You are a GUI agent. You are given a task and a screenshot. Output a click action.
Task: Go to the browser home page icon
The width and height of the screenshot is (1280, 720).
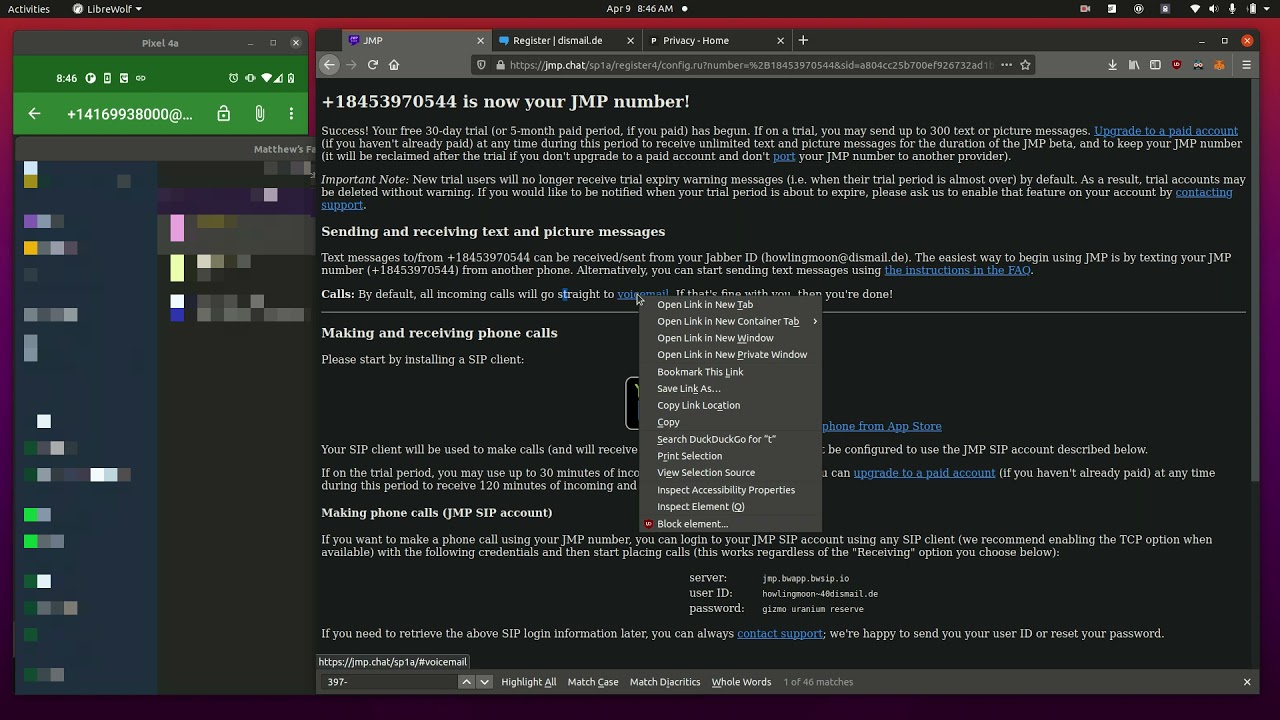[394, 64]
